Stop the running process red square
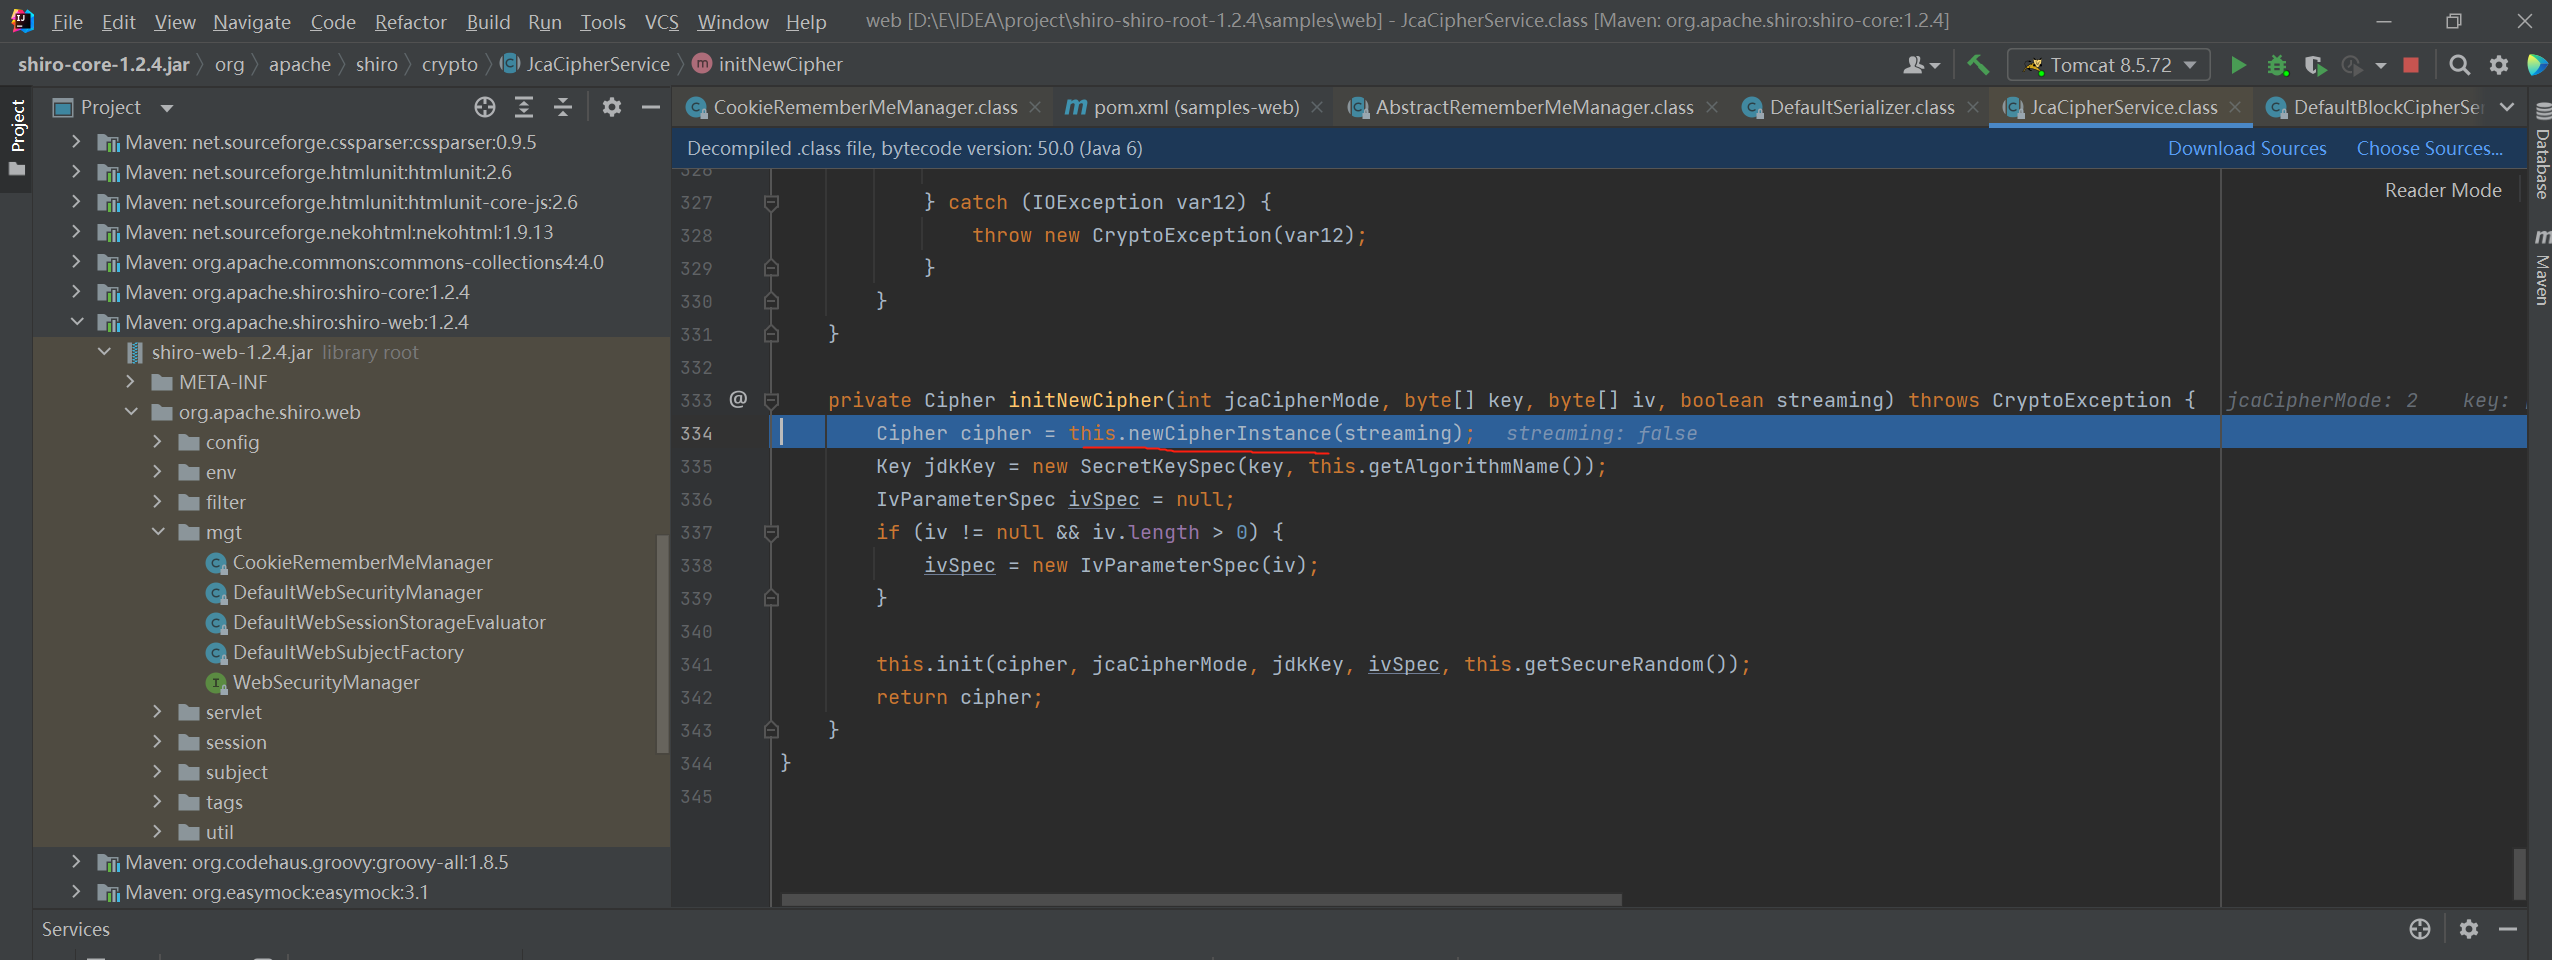The height and width of the screenshot is (960, 2552). click(x=2411, y=65)
